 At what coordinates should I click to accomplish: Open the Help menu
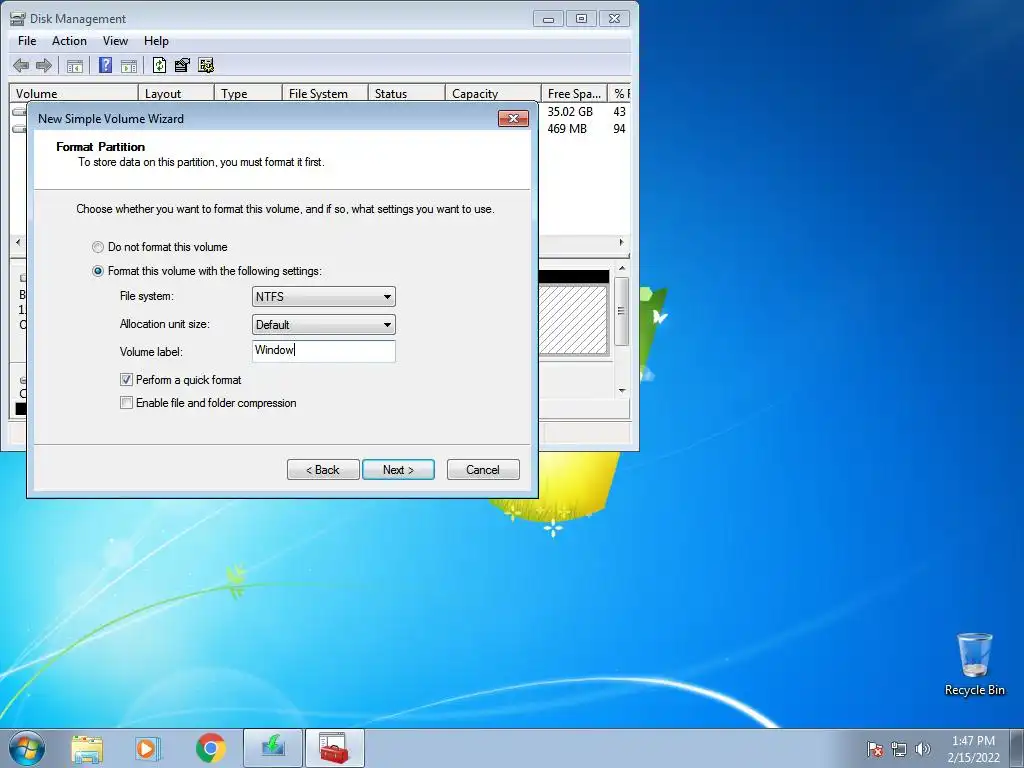(156, 40)
